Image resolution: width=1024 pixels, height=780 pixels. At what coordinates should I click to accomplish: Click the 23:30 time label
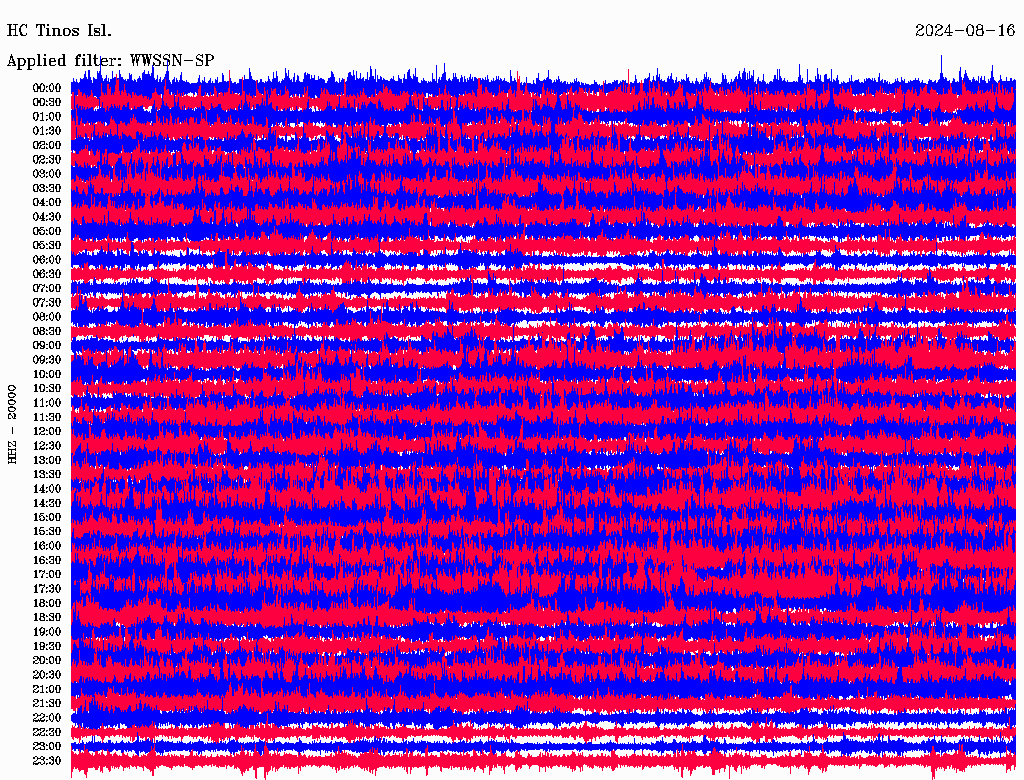(47, 761)
